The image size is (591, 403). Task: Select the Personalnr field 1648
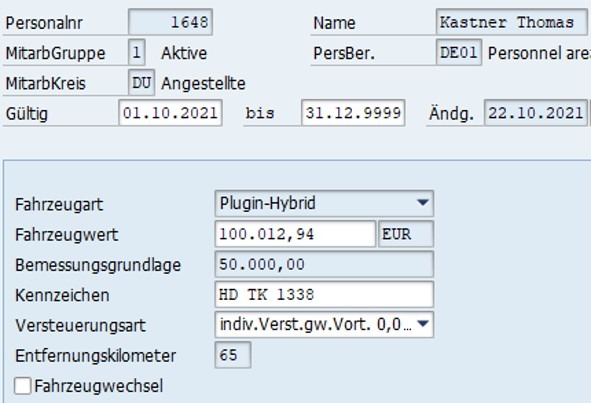(170, 22)
